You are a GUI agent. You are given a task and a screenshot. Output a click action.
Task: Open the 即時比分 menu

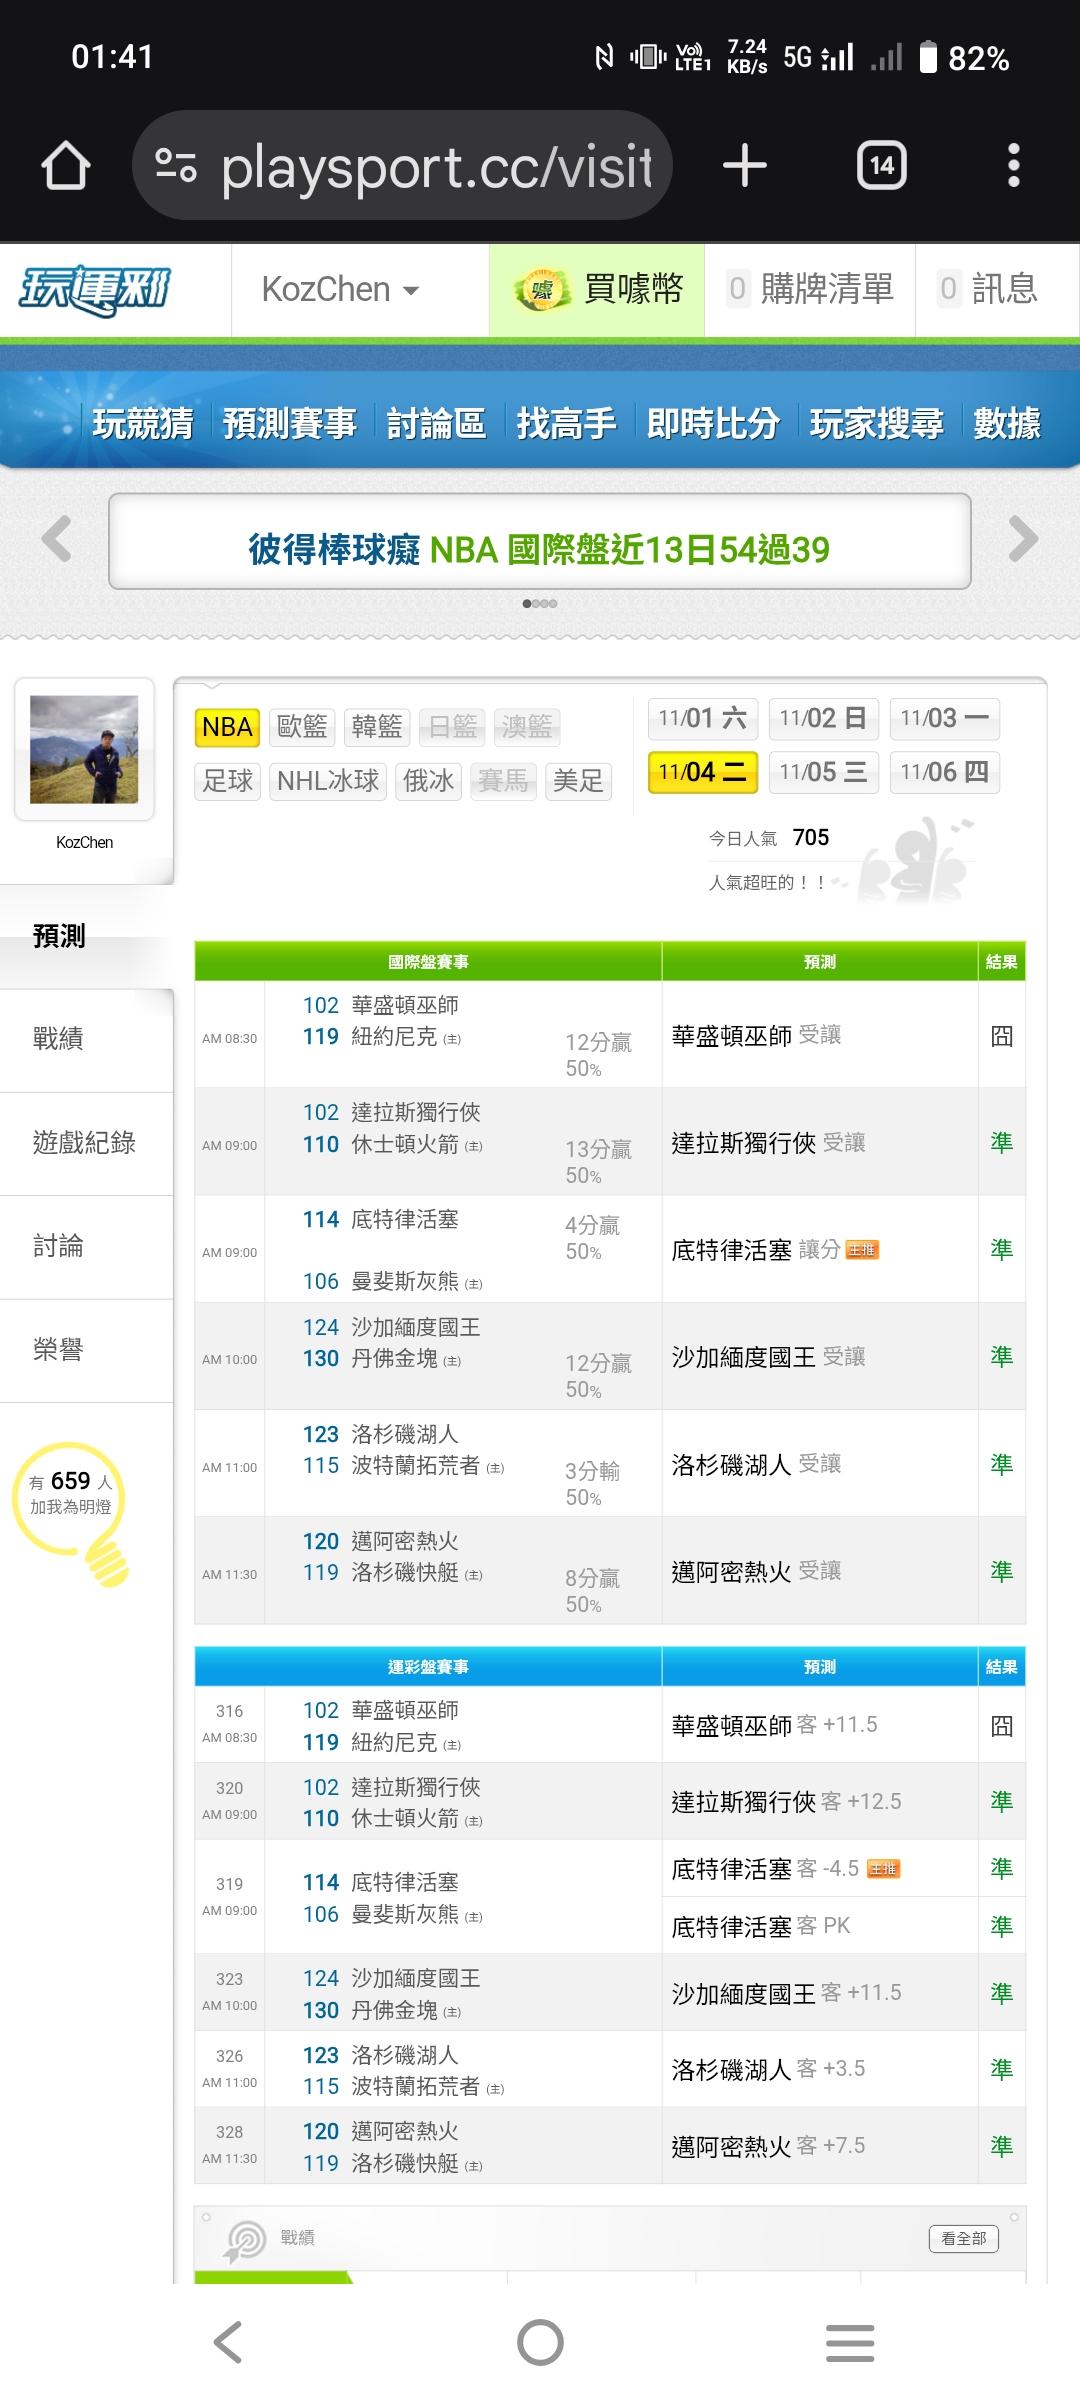click(714, 424)
